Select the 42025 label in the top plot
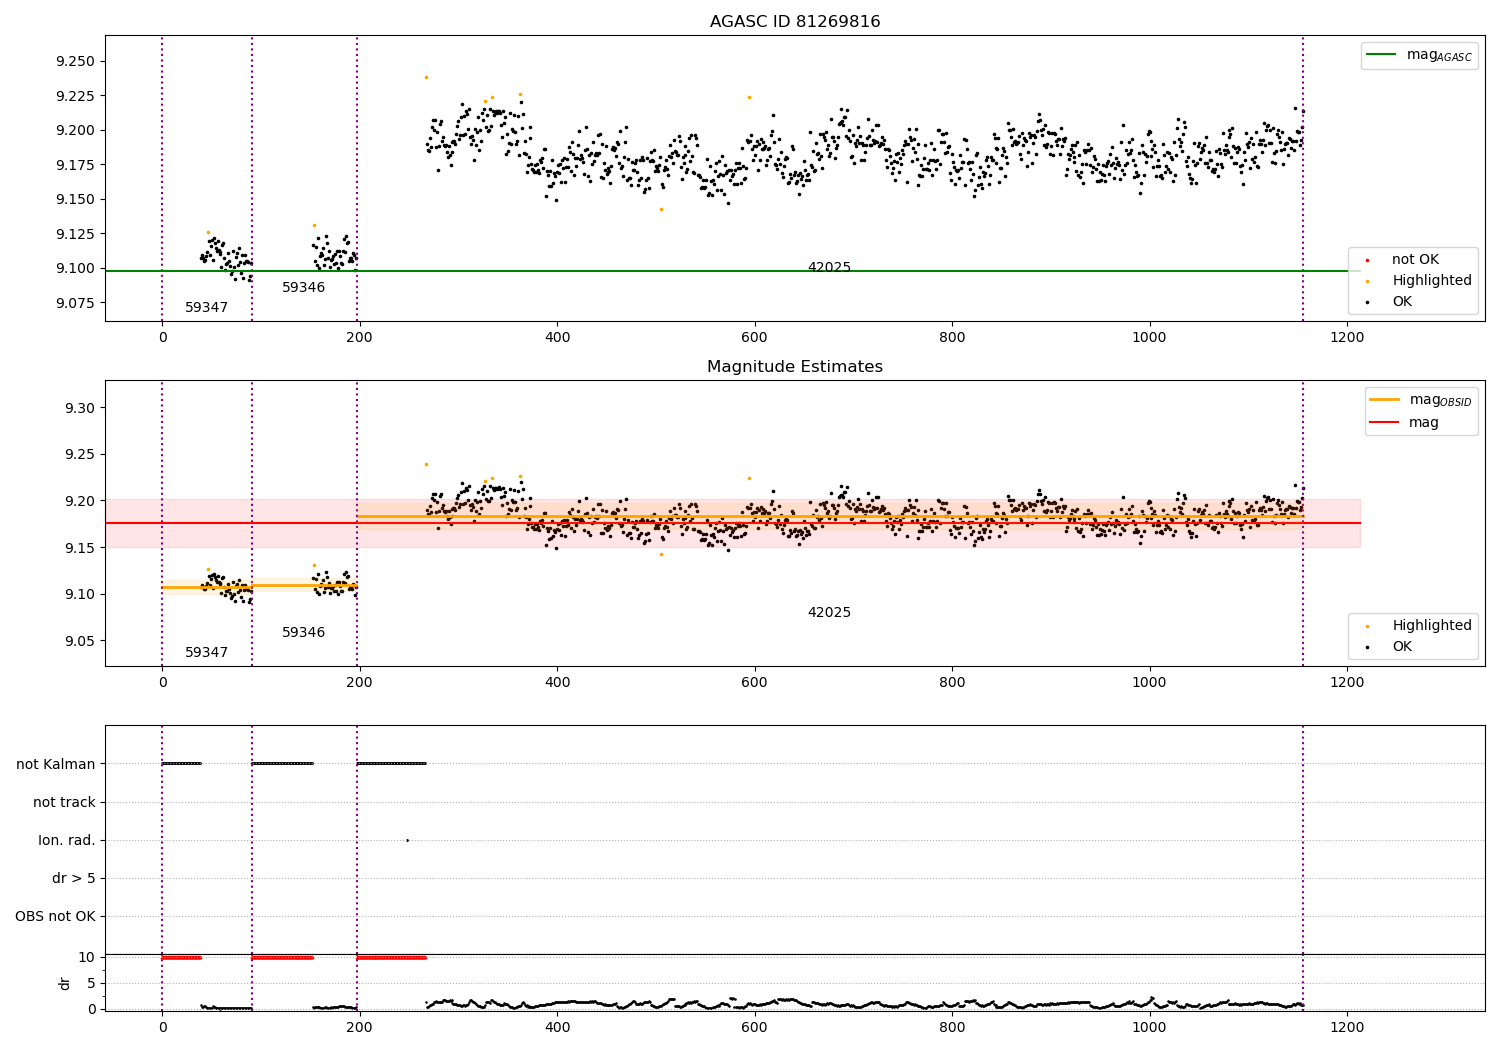Screen dimensions: 1500x1050 [x=829, y=268]
